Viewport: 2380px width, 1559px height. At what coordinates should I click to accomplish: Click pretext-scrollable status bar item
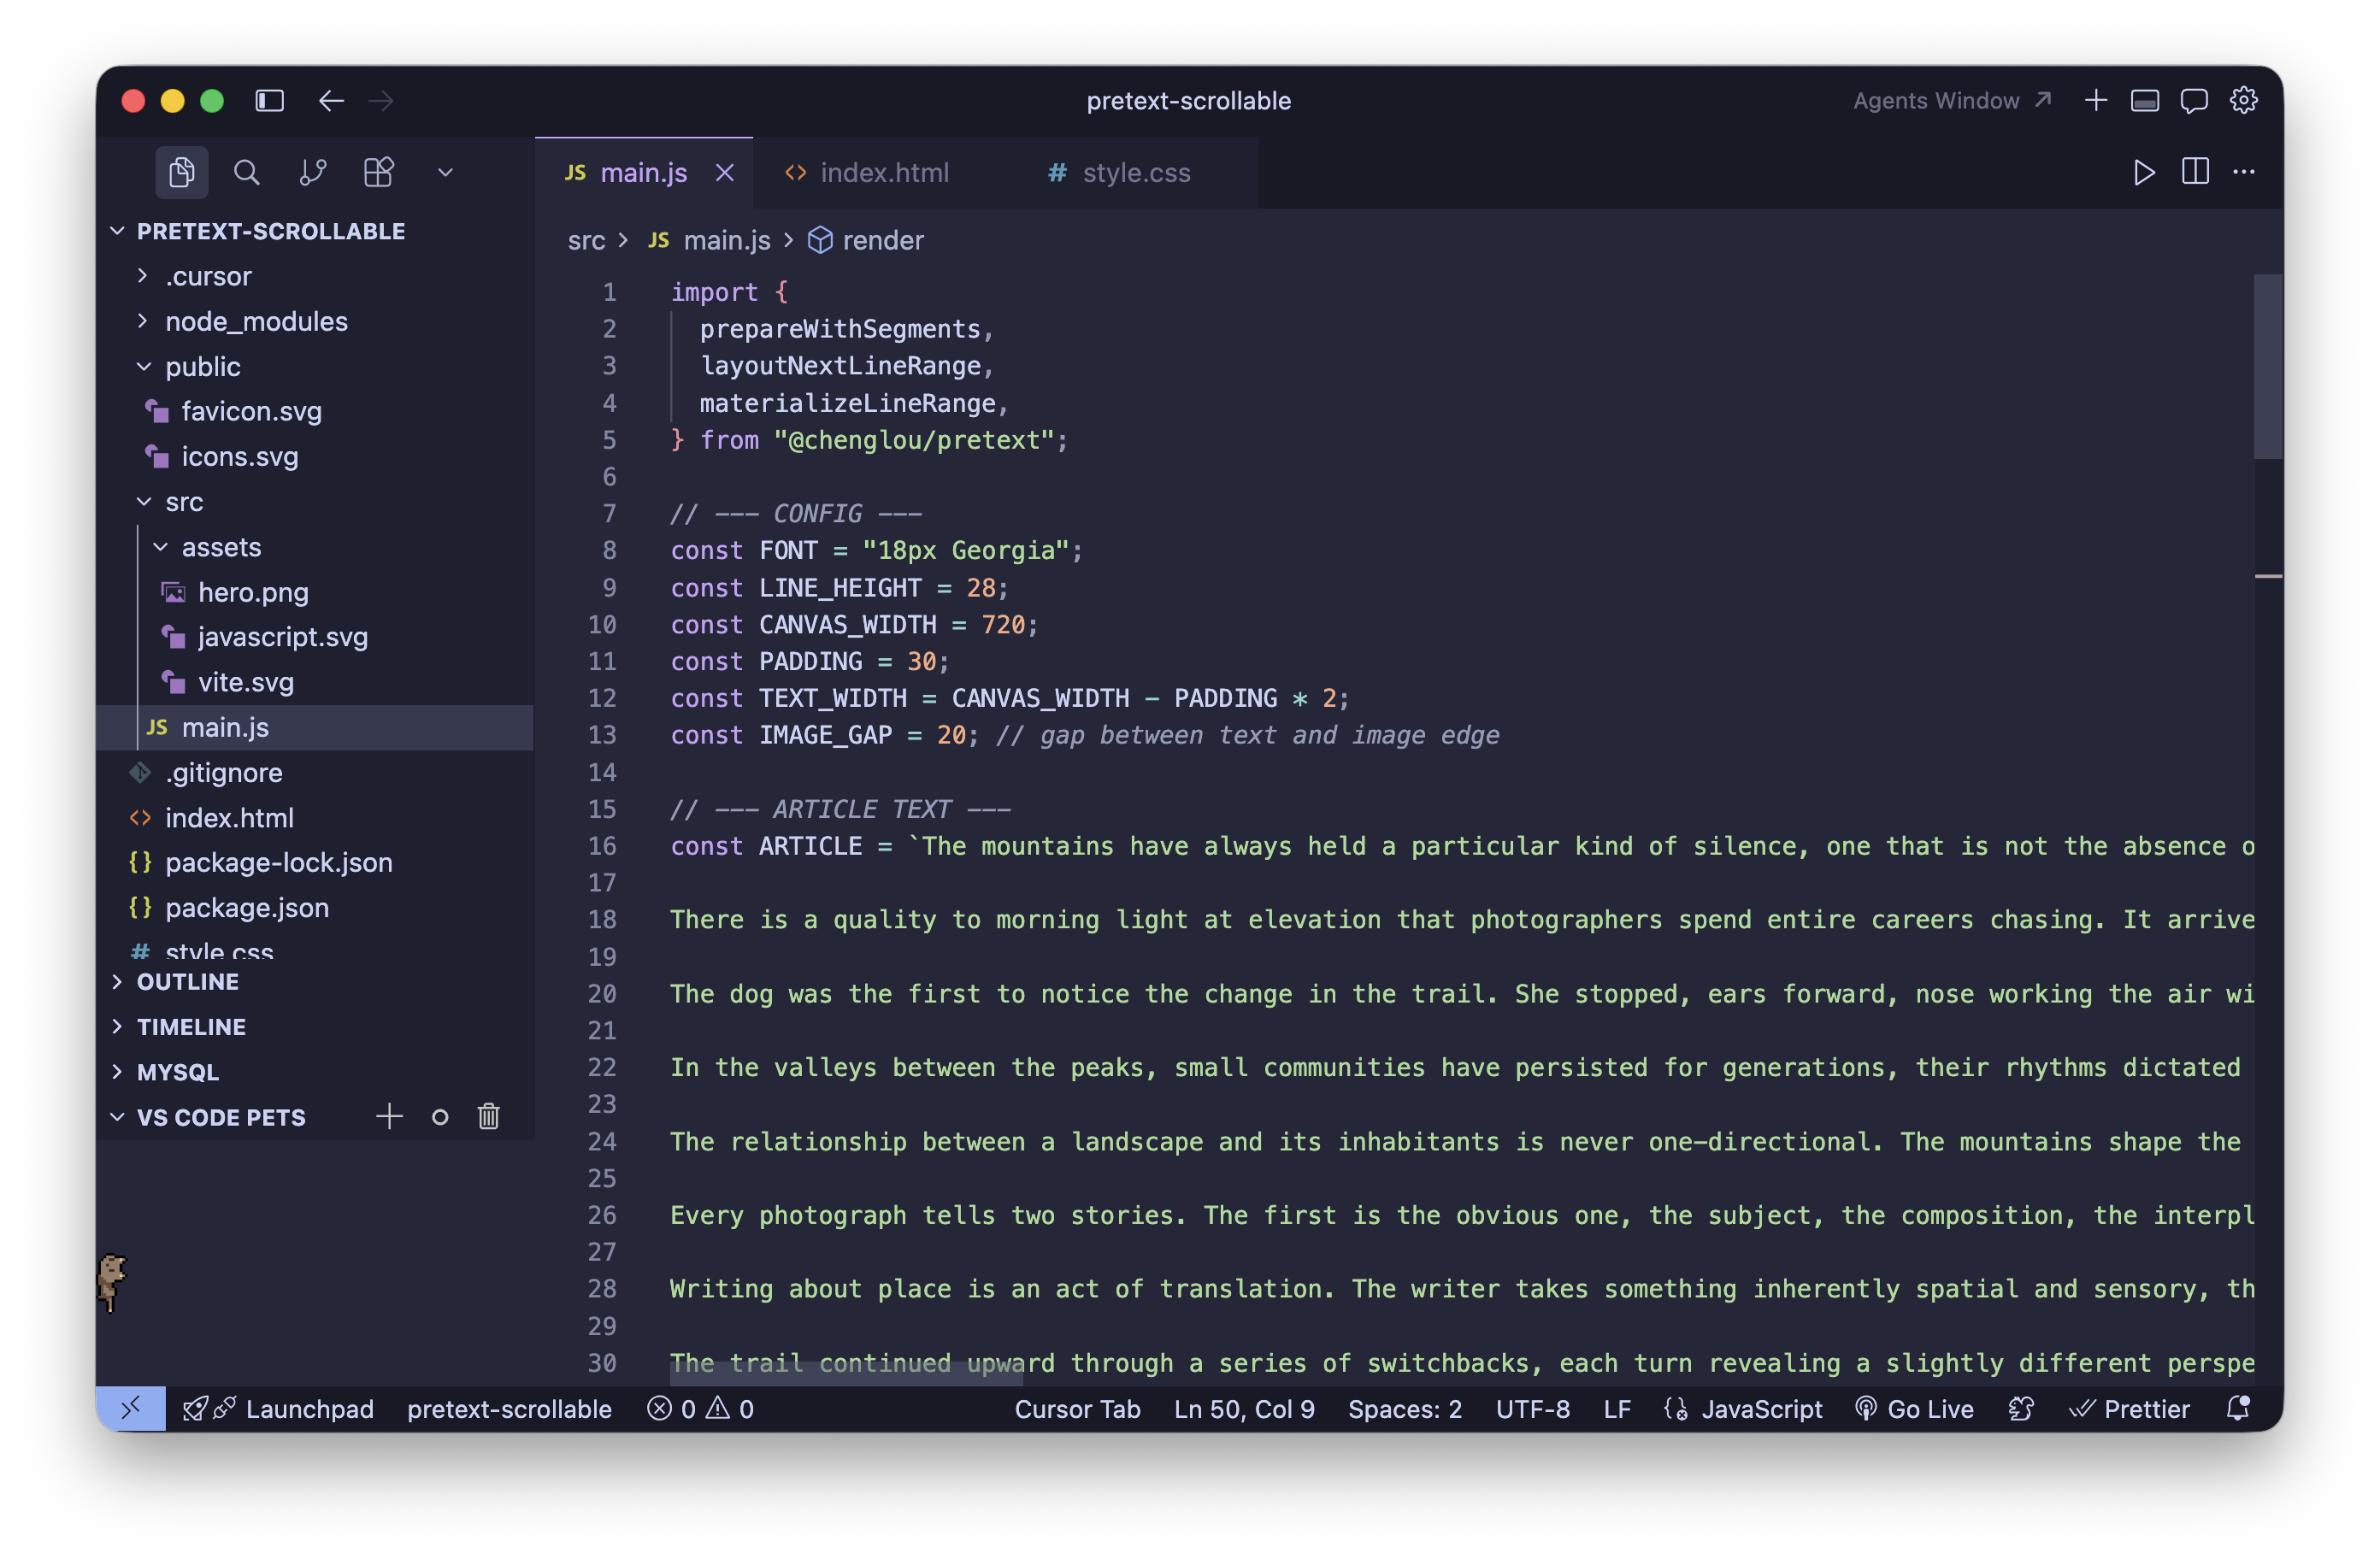(x=509, y=1409)
